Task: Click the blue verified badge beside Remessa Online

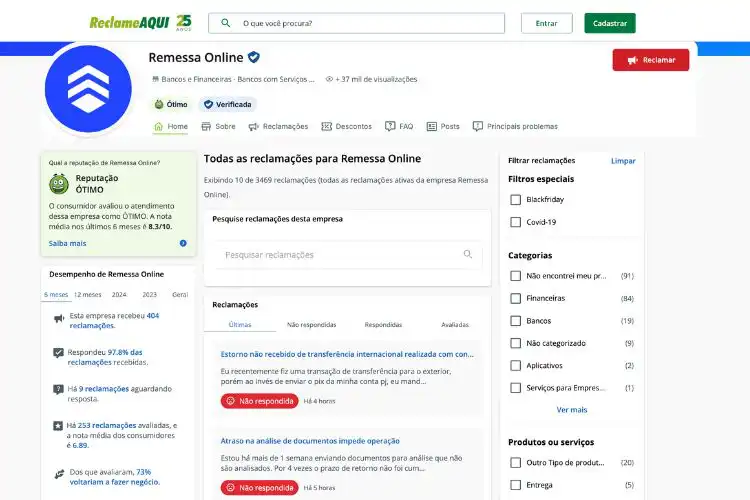Action: tap(254, 57)
